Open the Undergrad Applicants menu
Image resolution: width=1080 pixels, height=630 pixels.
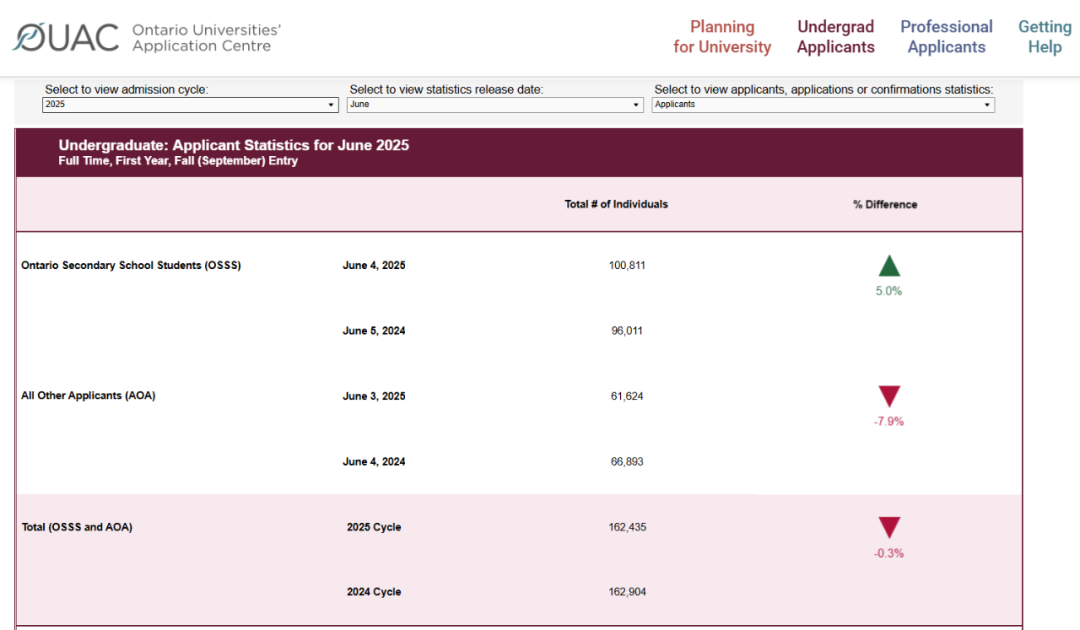click(835, 37)
